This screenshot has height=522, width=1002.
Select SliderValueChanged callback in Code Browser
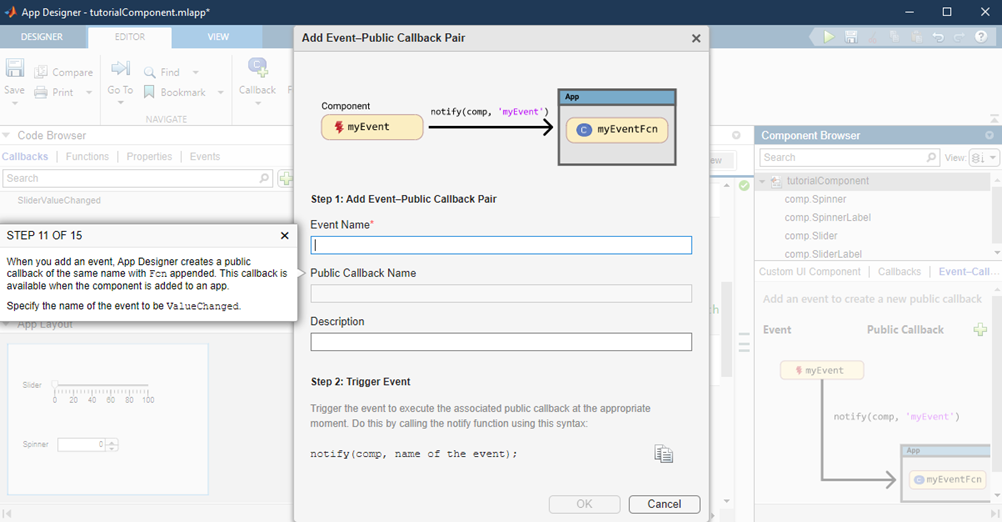(59, 200)
